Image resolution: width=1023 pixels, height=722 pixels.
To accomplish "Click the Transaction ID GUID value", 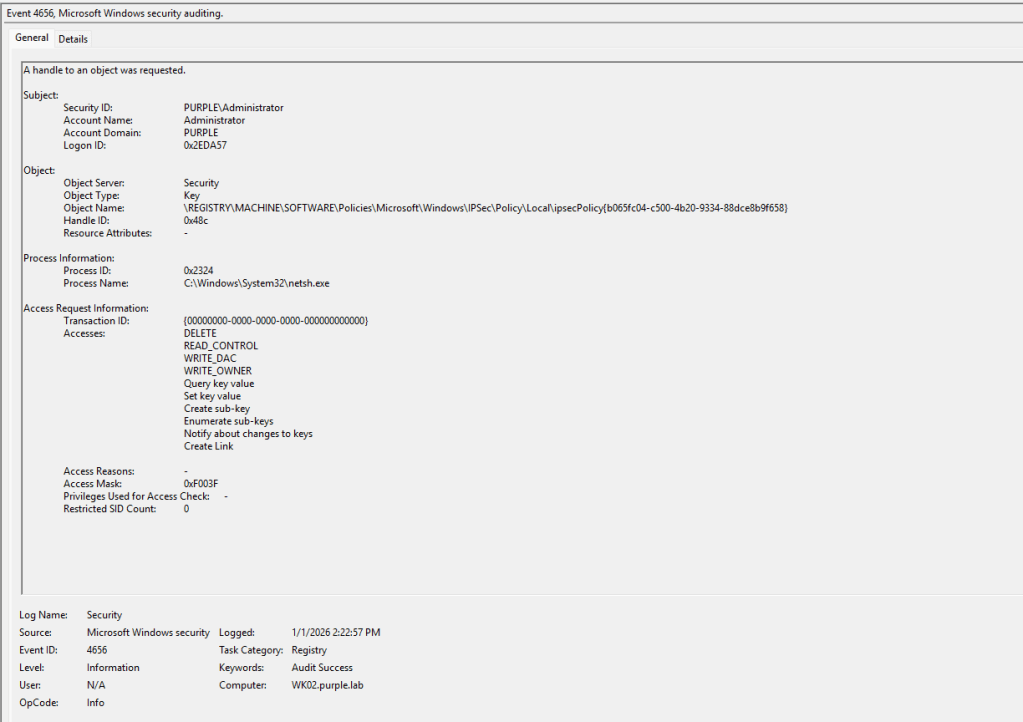I will [276, 321].
